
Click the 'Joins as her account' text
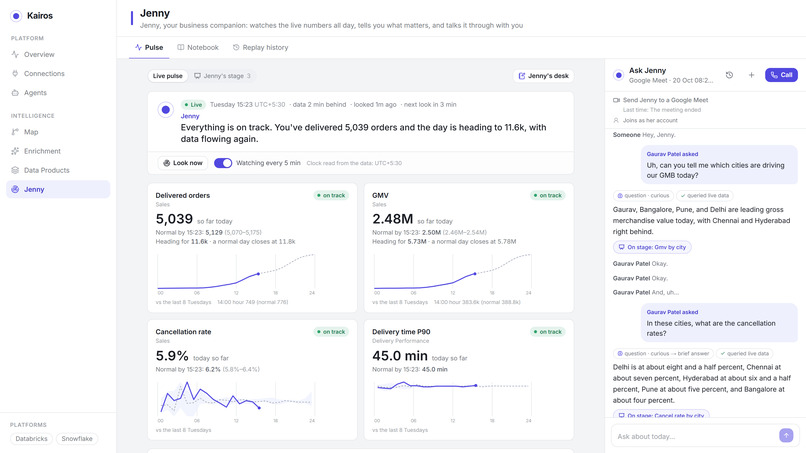[x=650, y=120]
